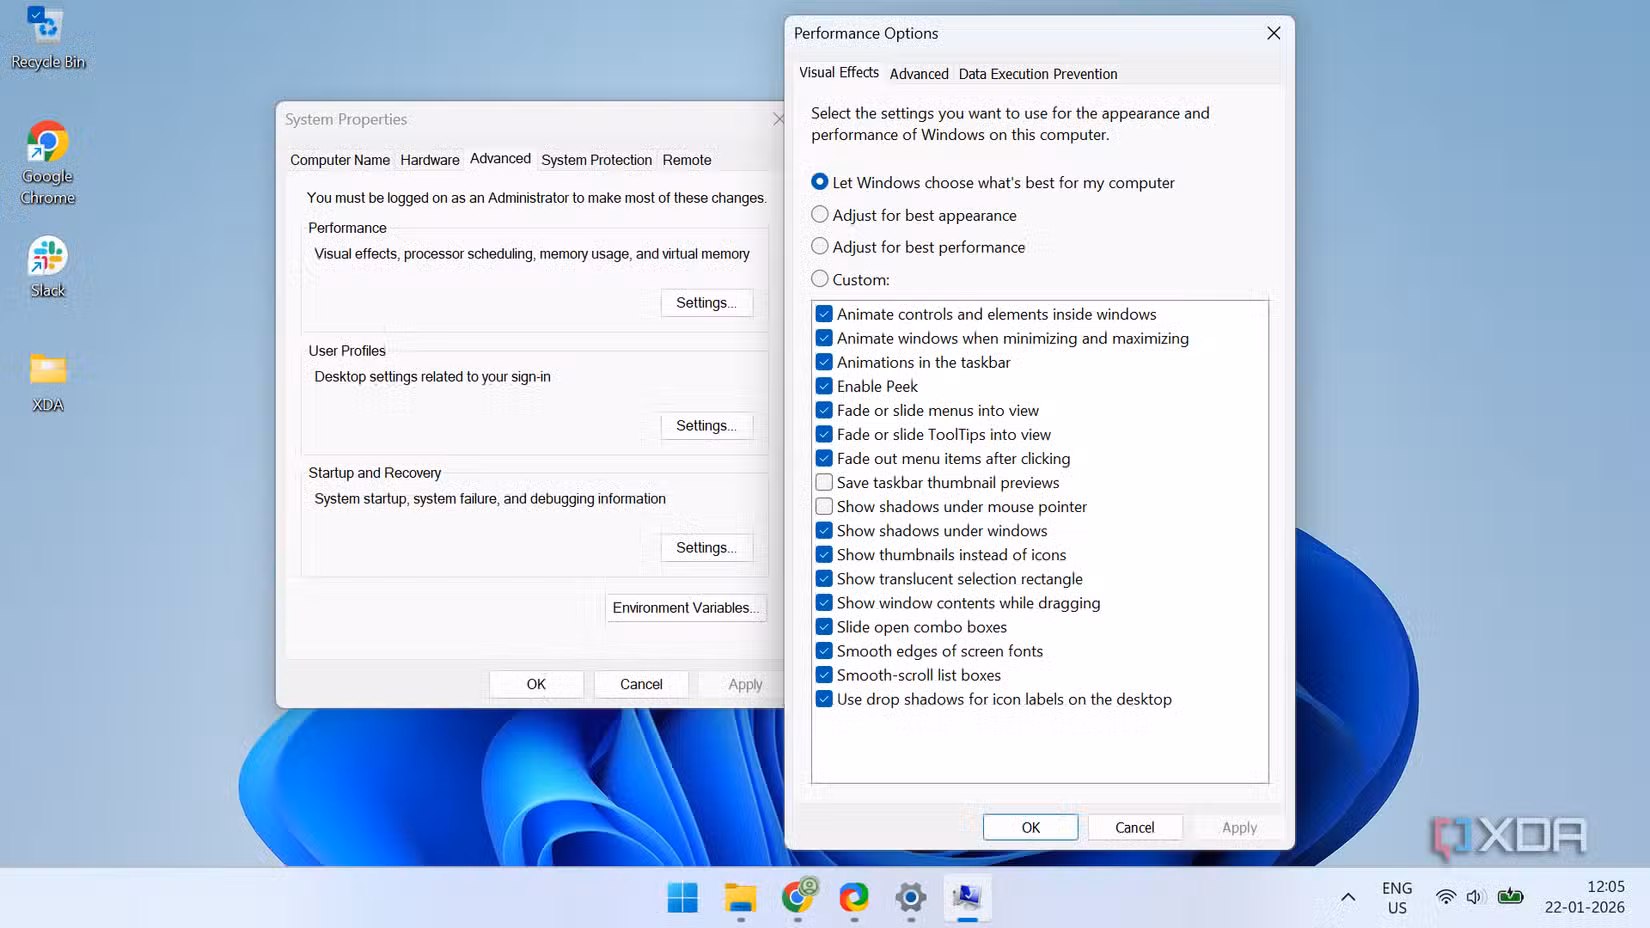Open the second Chrome icon in the taskbar

coord(854,898)
